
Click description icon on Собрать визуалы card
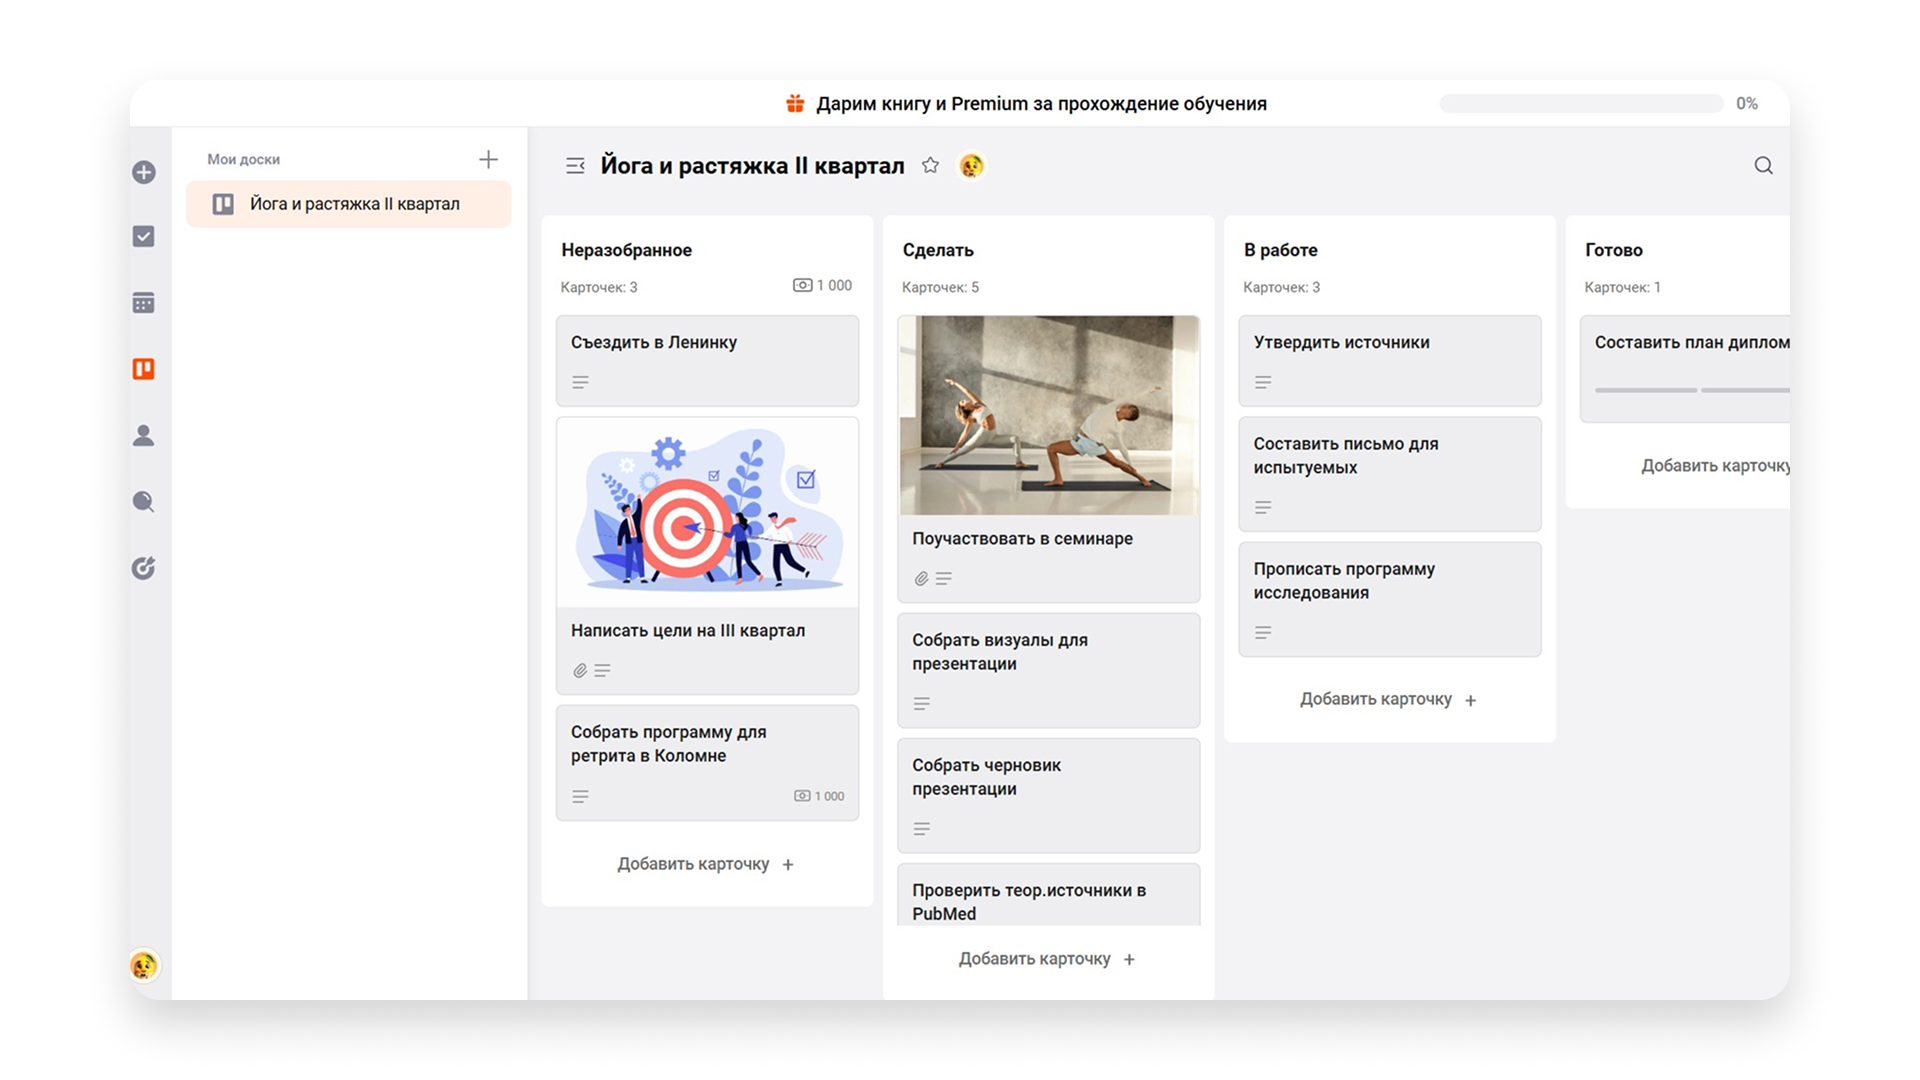[922, 704]
